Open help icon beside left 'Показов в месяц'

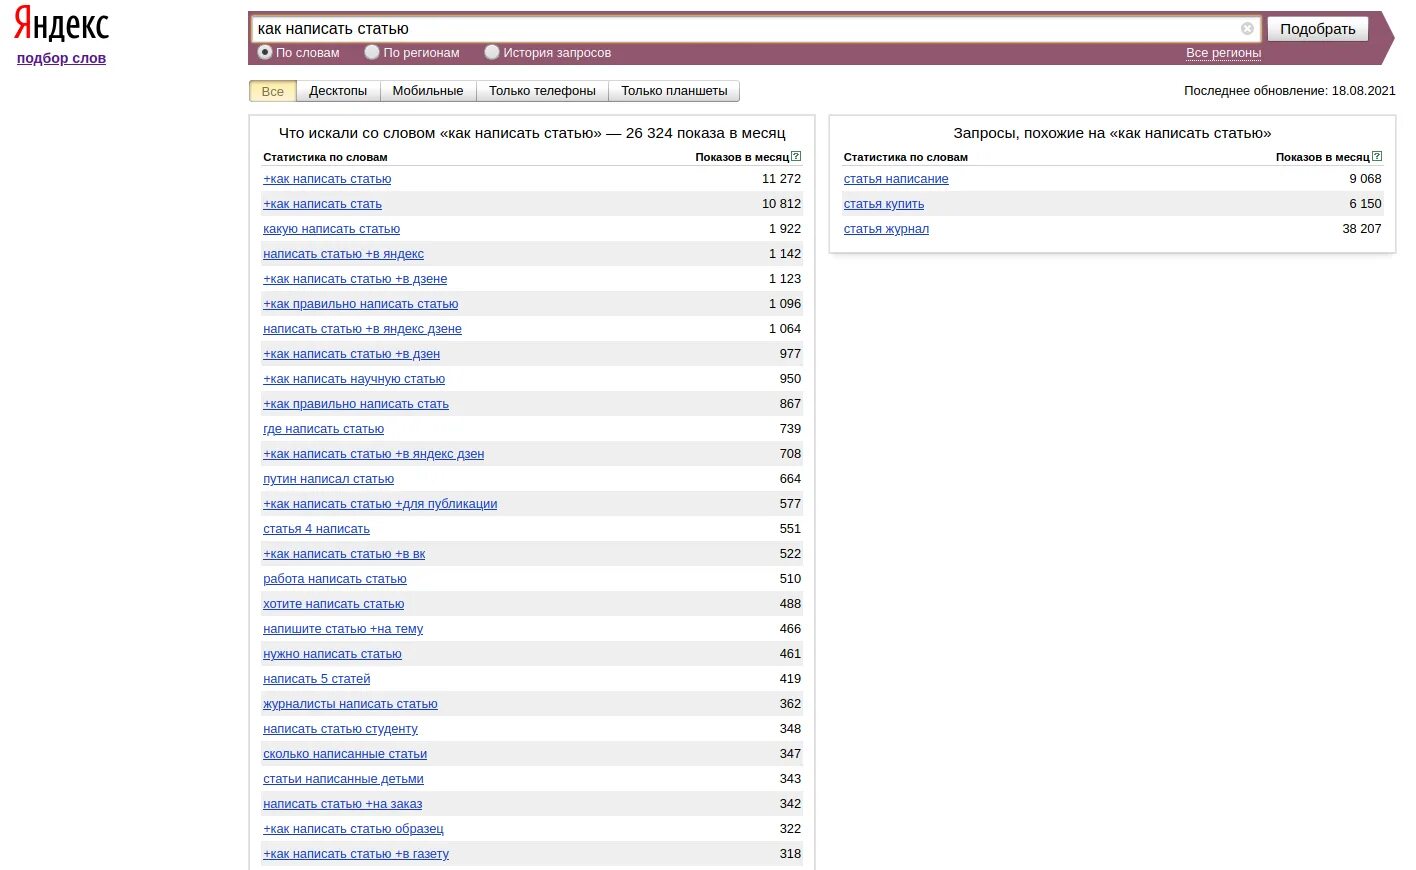click(x=796, y=156)
